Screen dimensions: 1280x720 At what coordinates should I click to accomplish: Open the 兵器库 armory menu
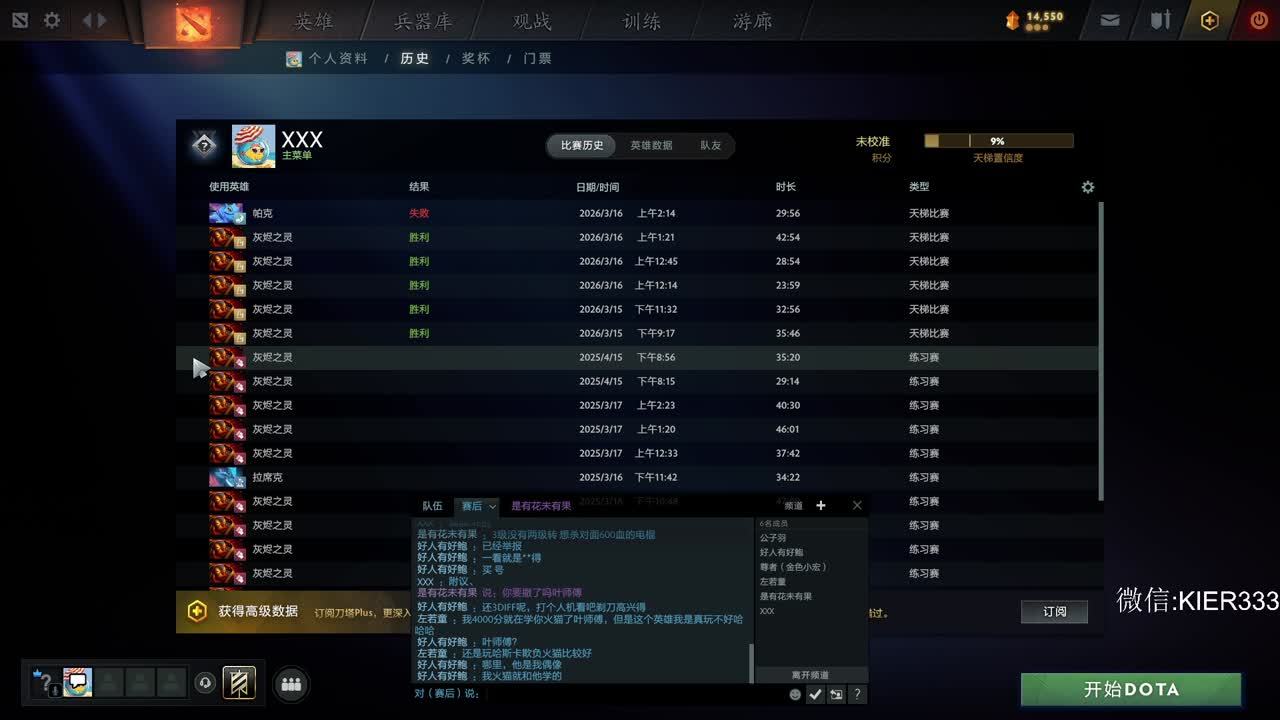423,21
